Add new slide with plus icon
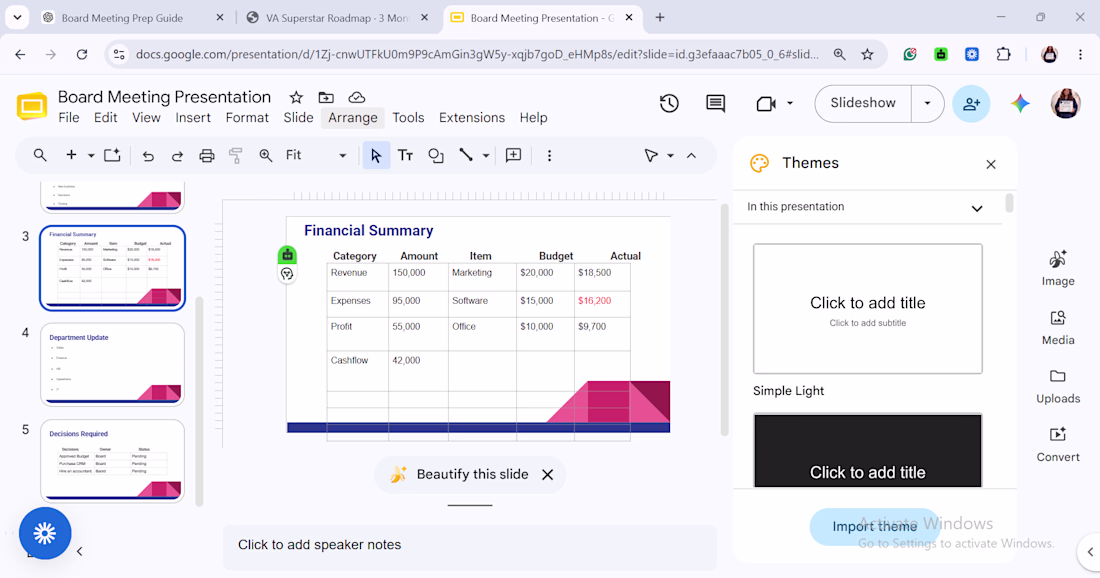This screenshot has width=1100, height=578. point(71,155)
